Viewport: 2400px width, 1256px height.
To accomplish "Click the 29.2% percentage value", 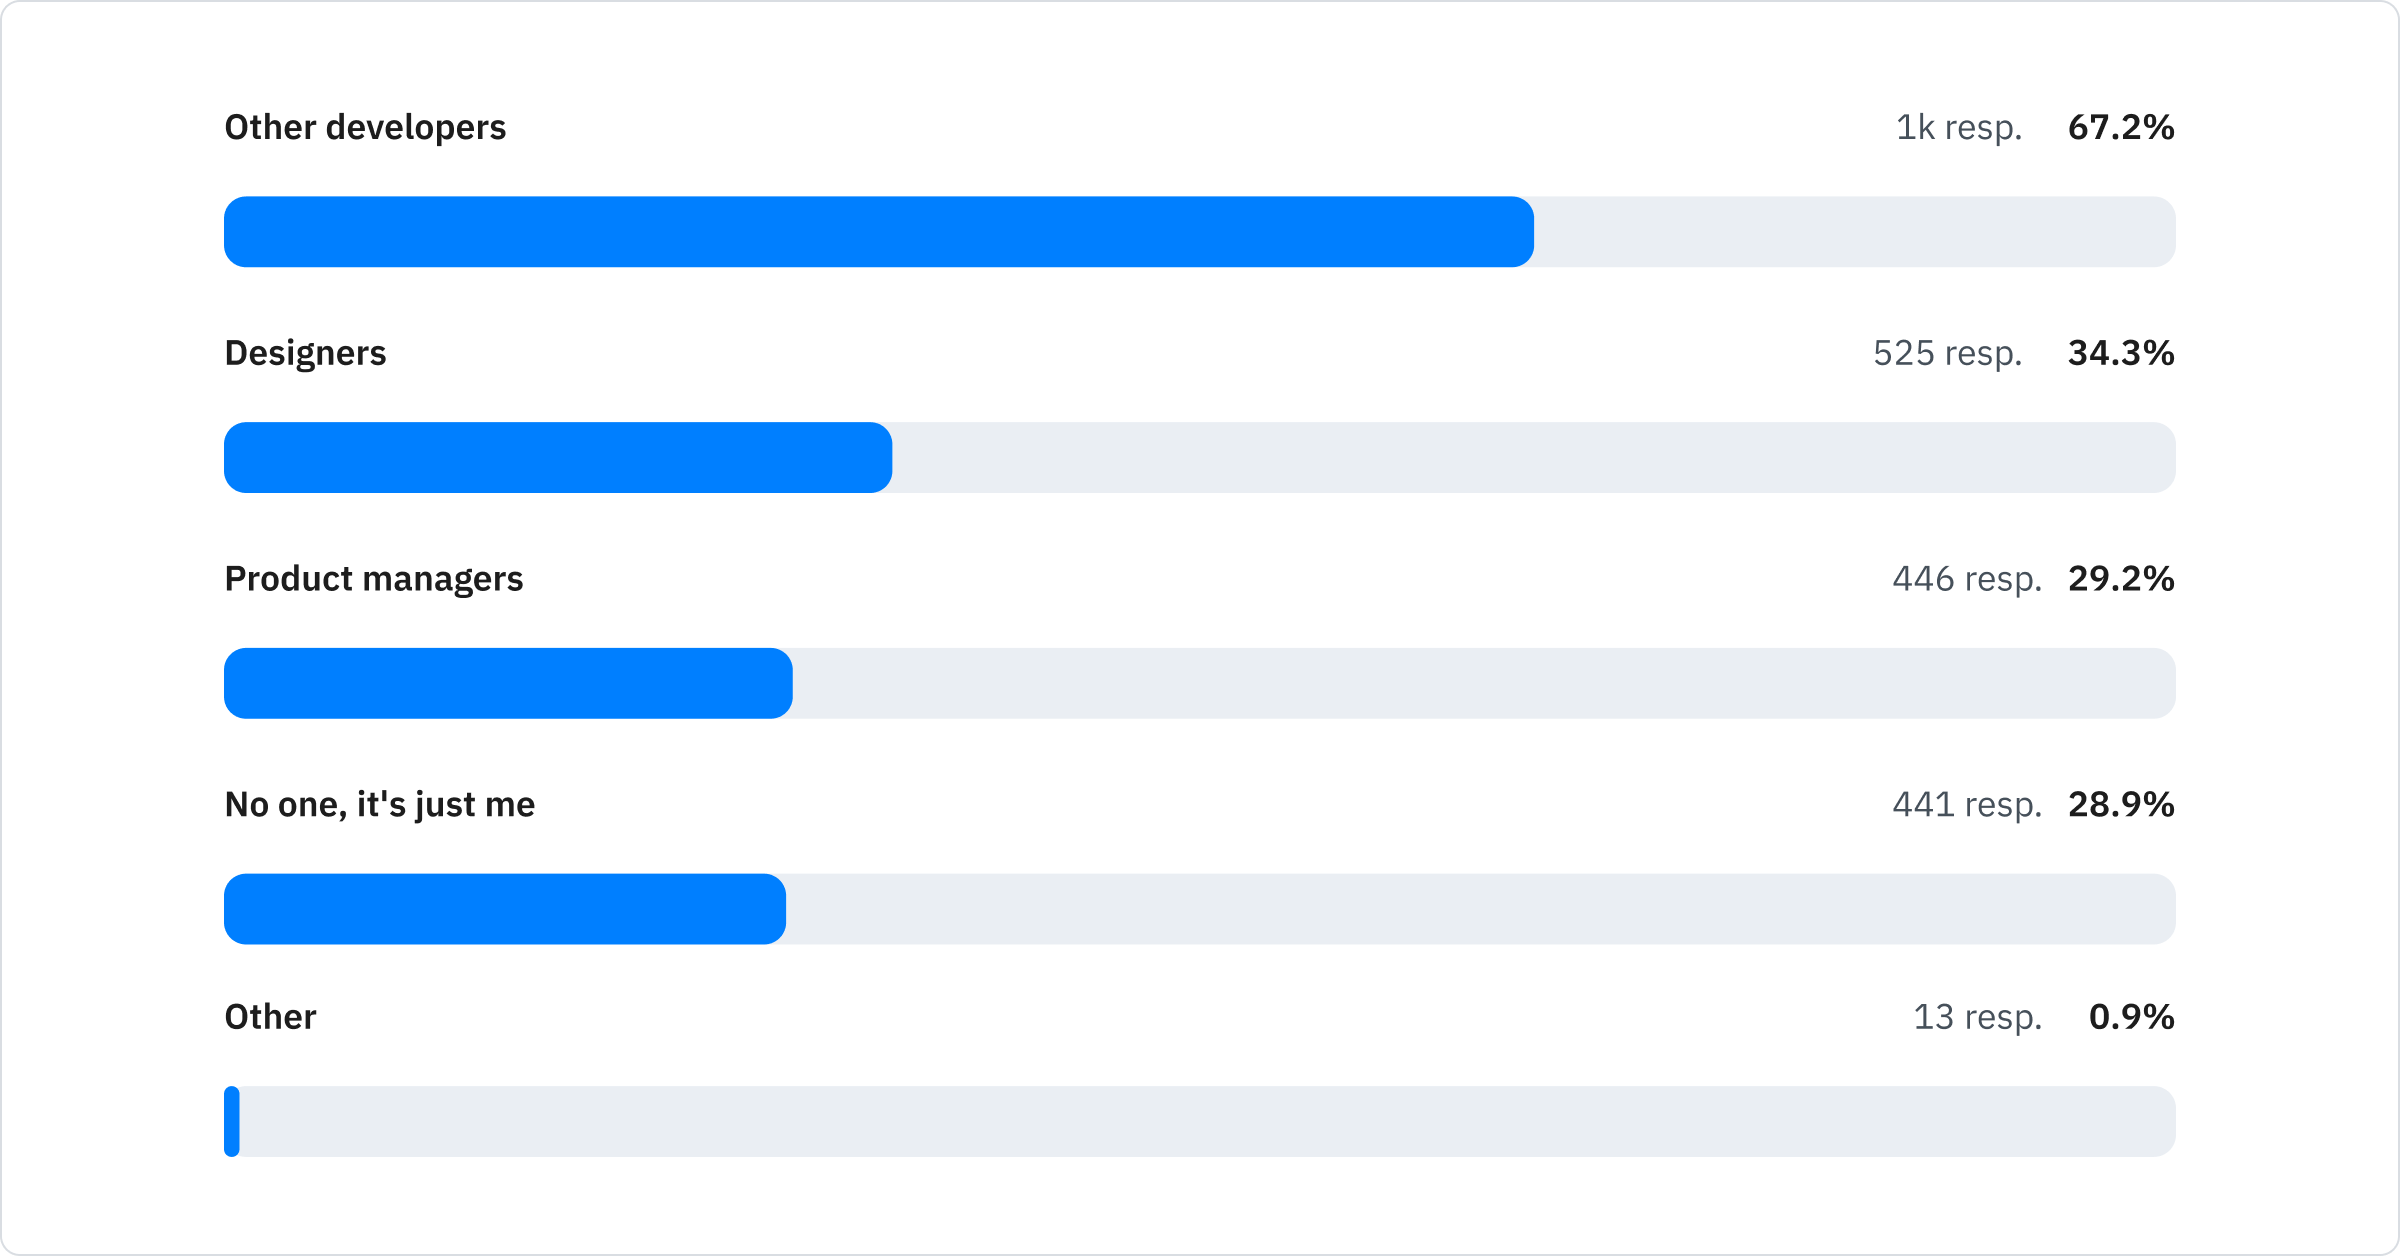I will [2121, 579].
